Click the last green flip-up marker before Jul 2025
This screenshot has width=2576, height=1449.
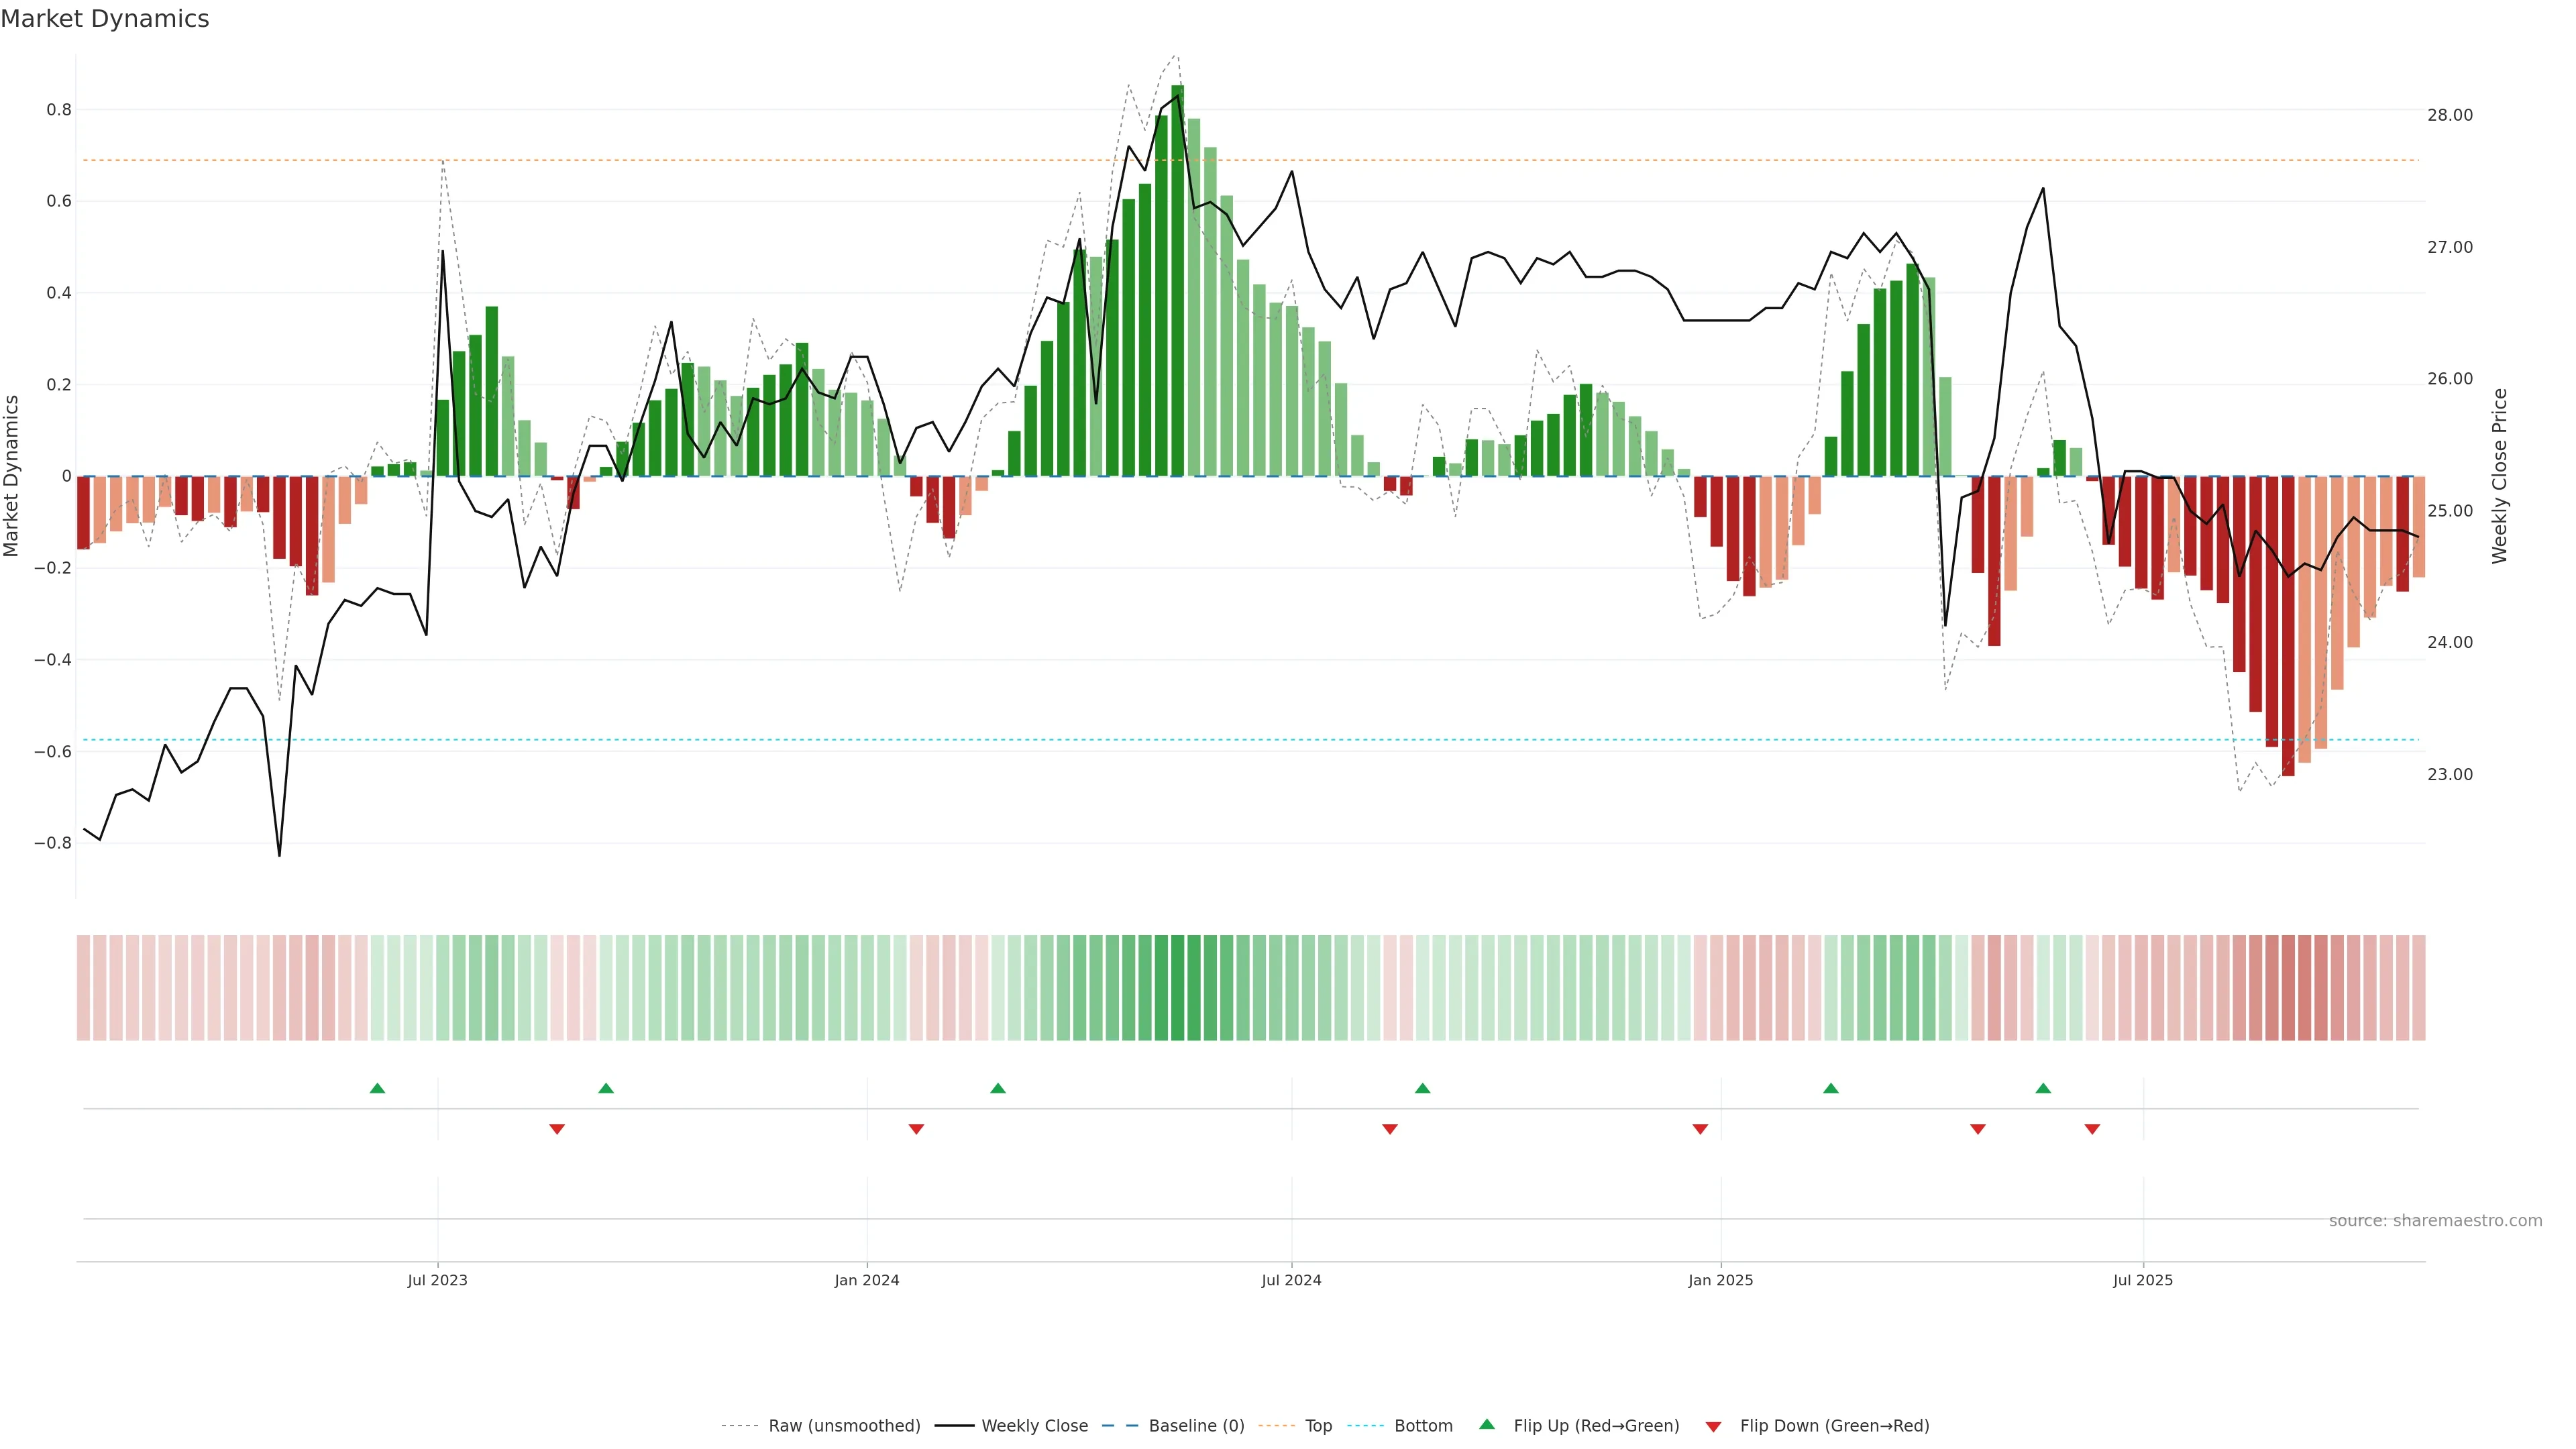pyautogui.click(x=2043, y=1088)
